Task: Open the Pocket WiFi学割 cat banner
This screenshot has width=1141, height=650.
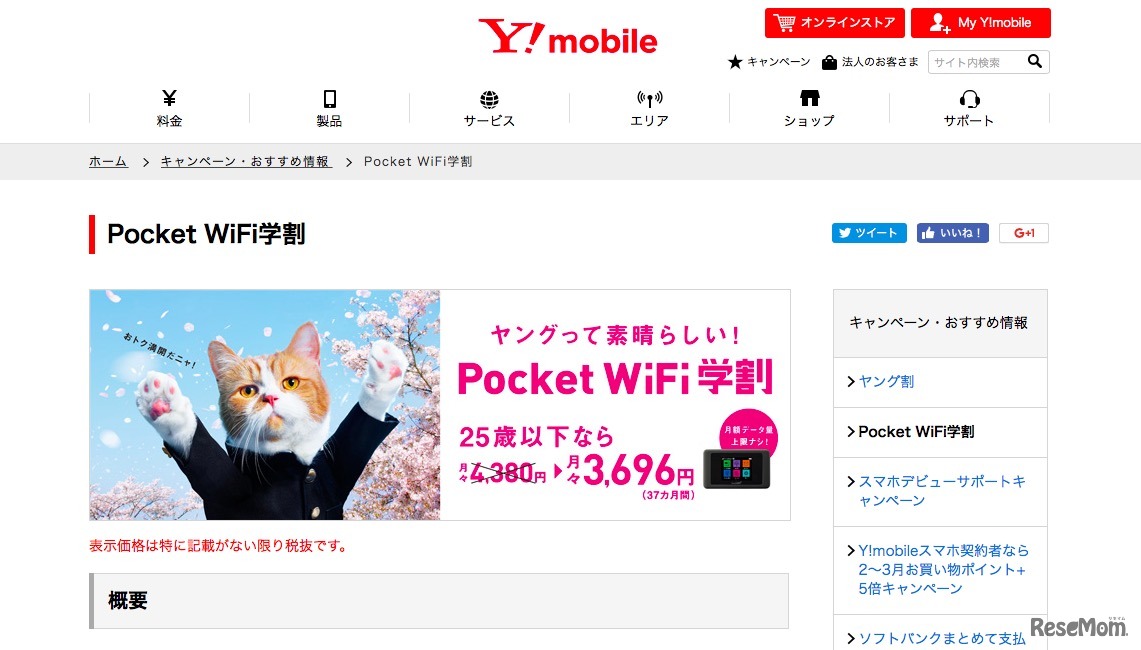Action: [x=440, y=405]
